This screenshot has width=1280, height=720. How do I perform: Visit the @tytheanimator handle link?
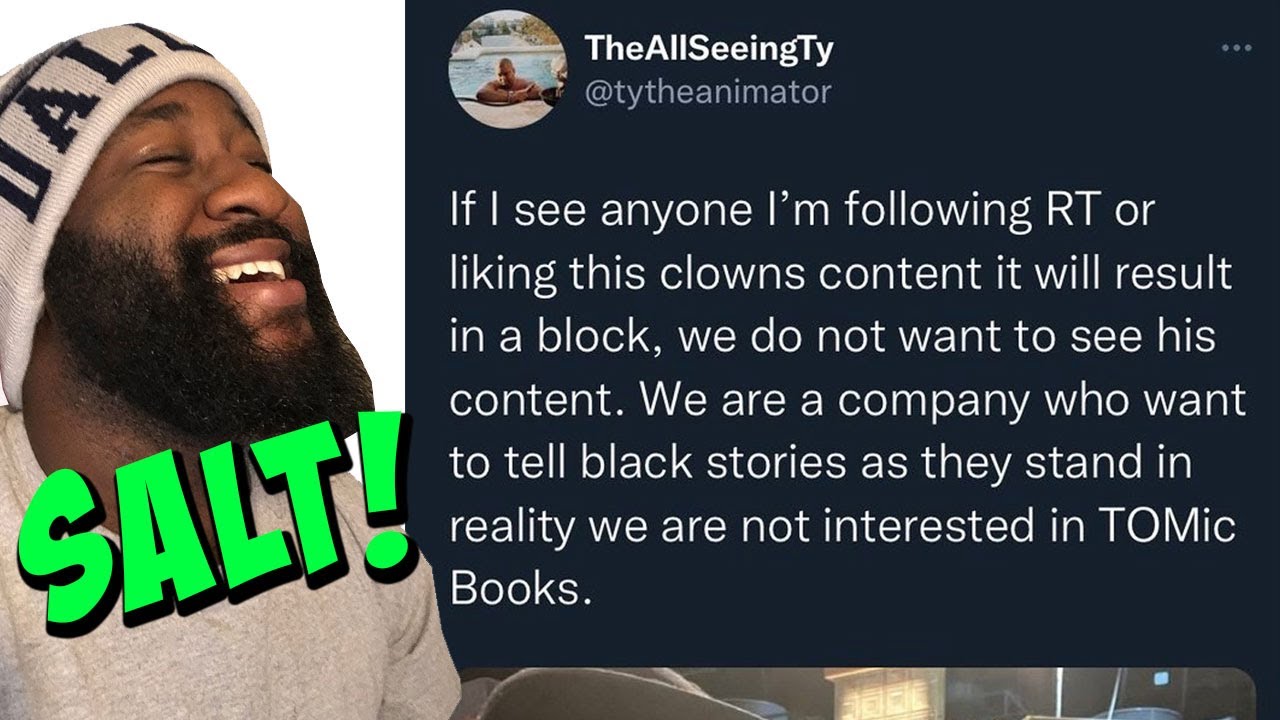[x=707, y=92]
